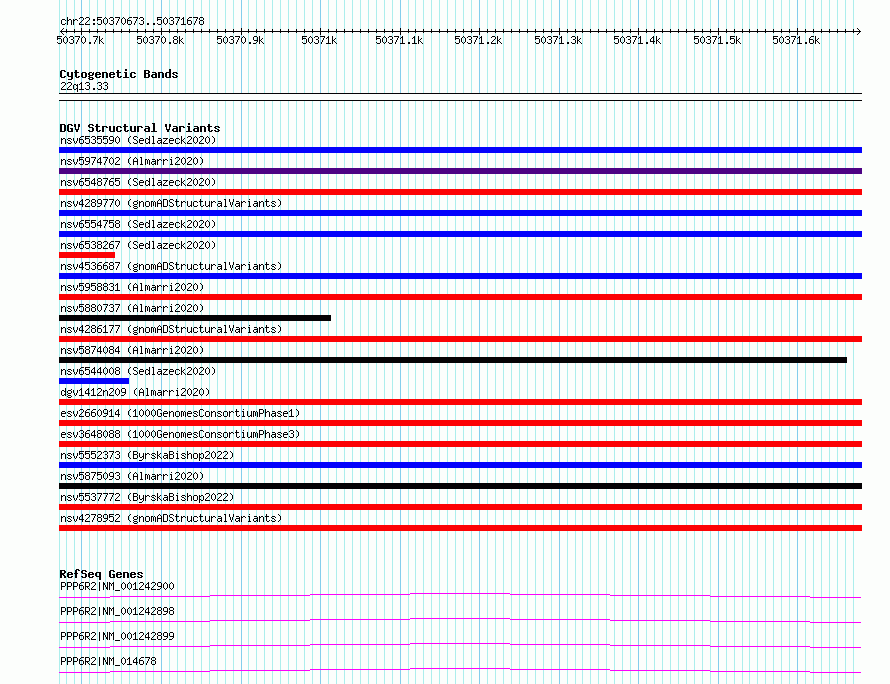Open the PPP6R2|NM_001242898 transcript label
The width and height of the screenshot is (890, 684).
[117, 611]
